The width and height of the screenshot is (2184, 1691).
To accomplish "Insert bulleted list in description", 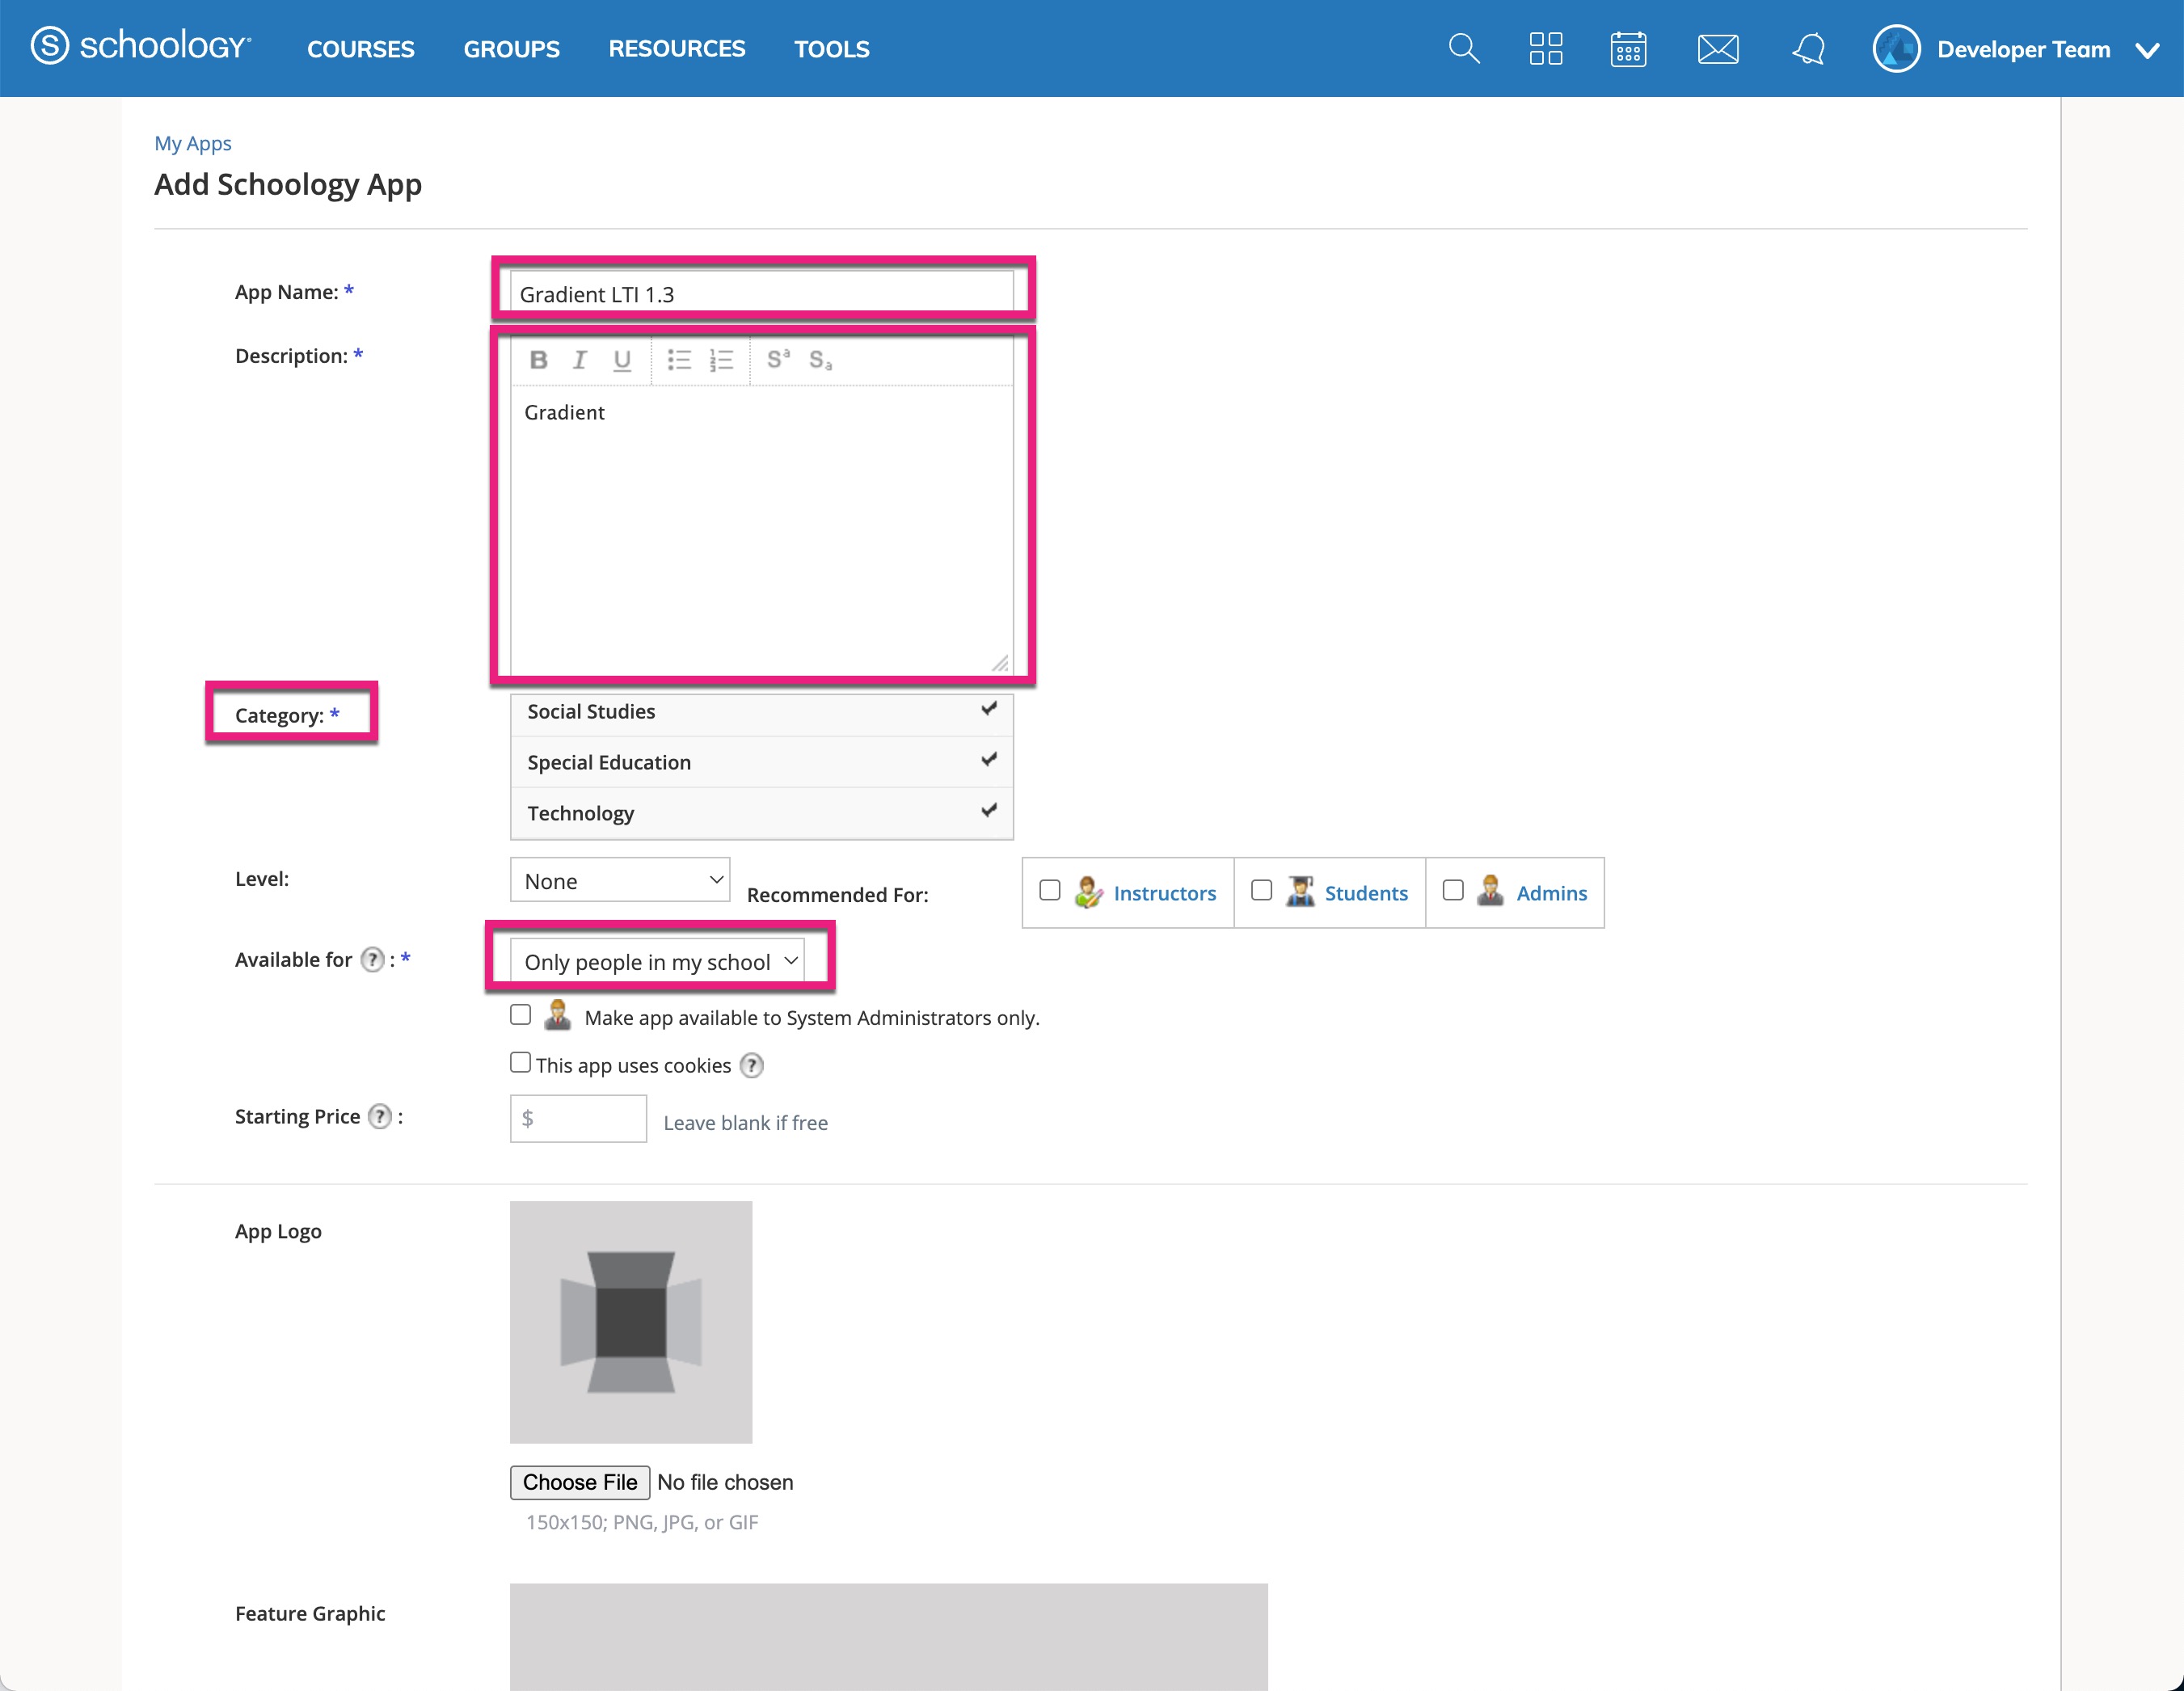I will [679, 360].
